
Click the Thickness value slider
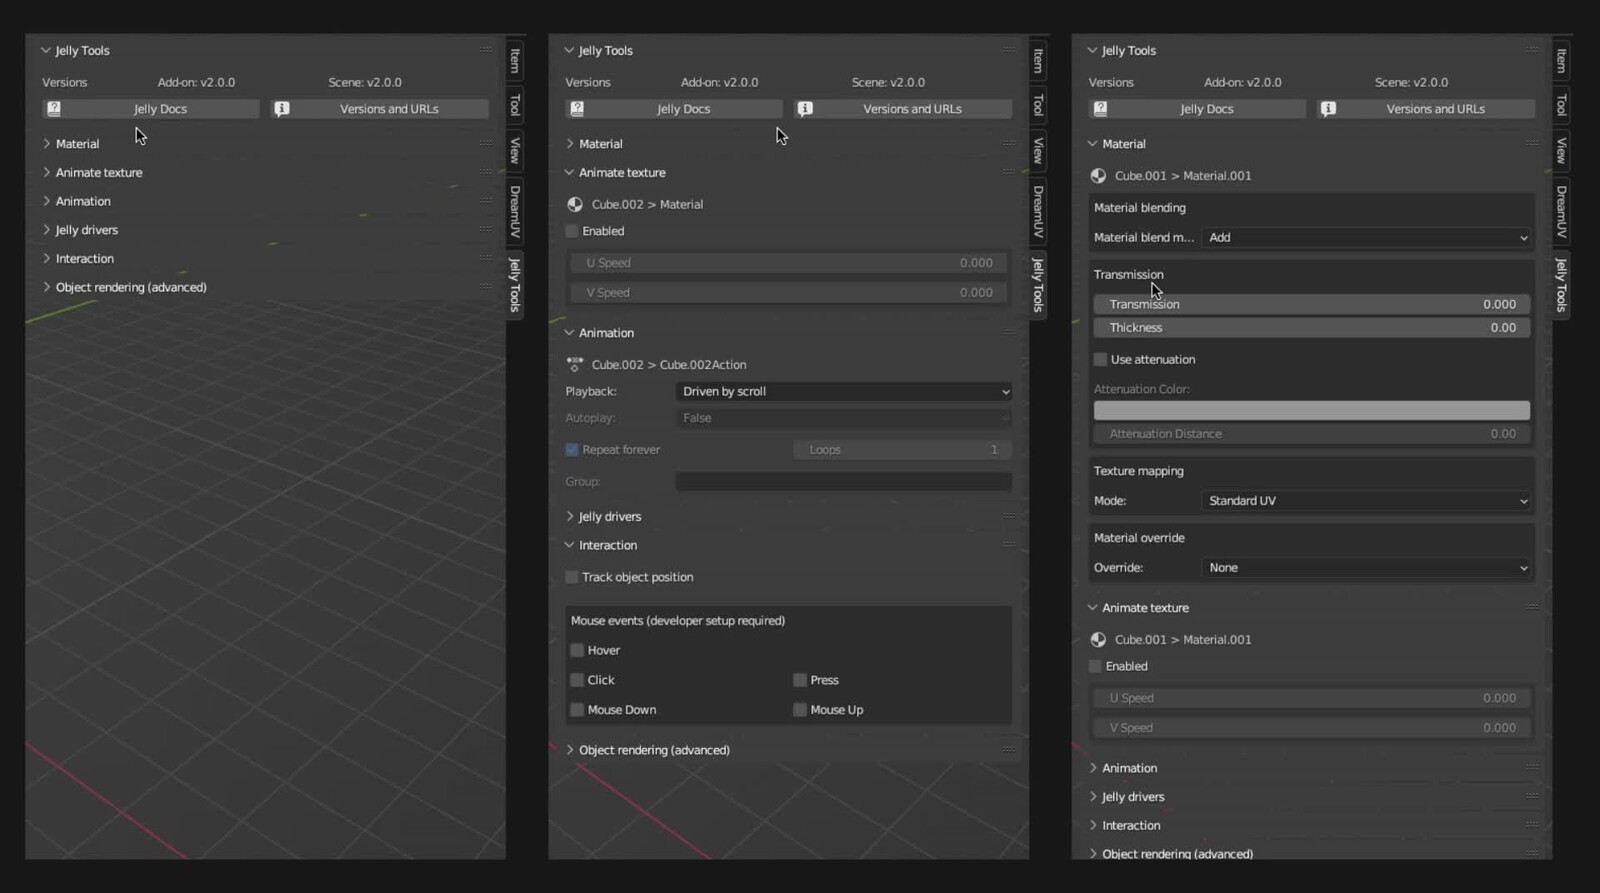tap(1311, 327)
